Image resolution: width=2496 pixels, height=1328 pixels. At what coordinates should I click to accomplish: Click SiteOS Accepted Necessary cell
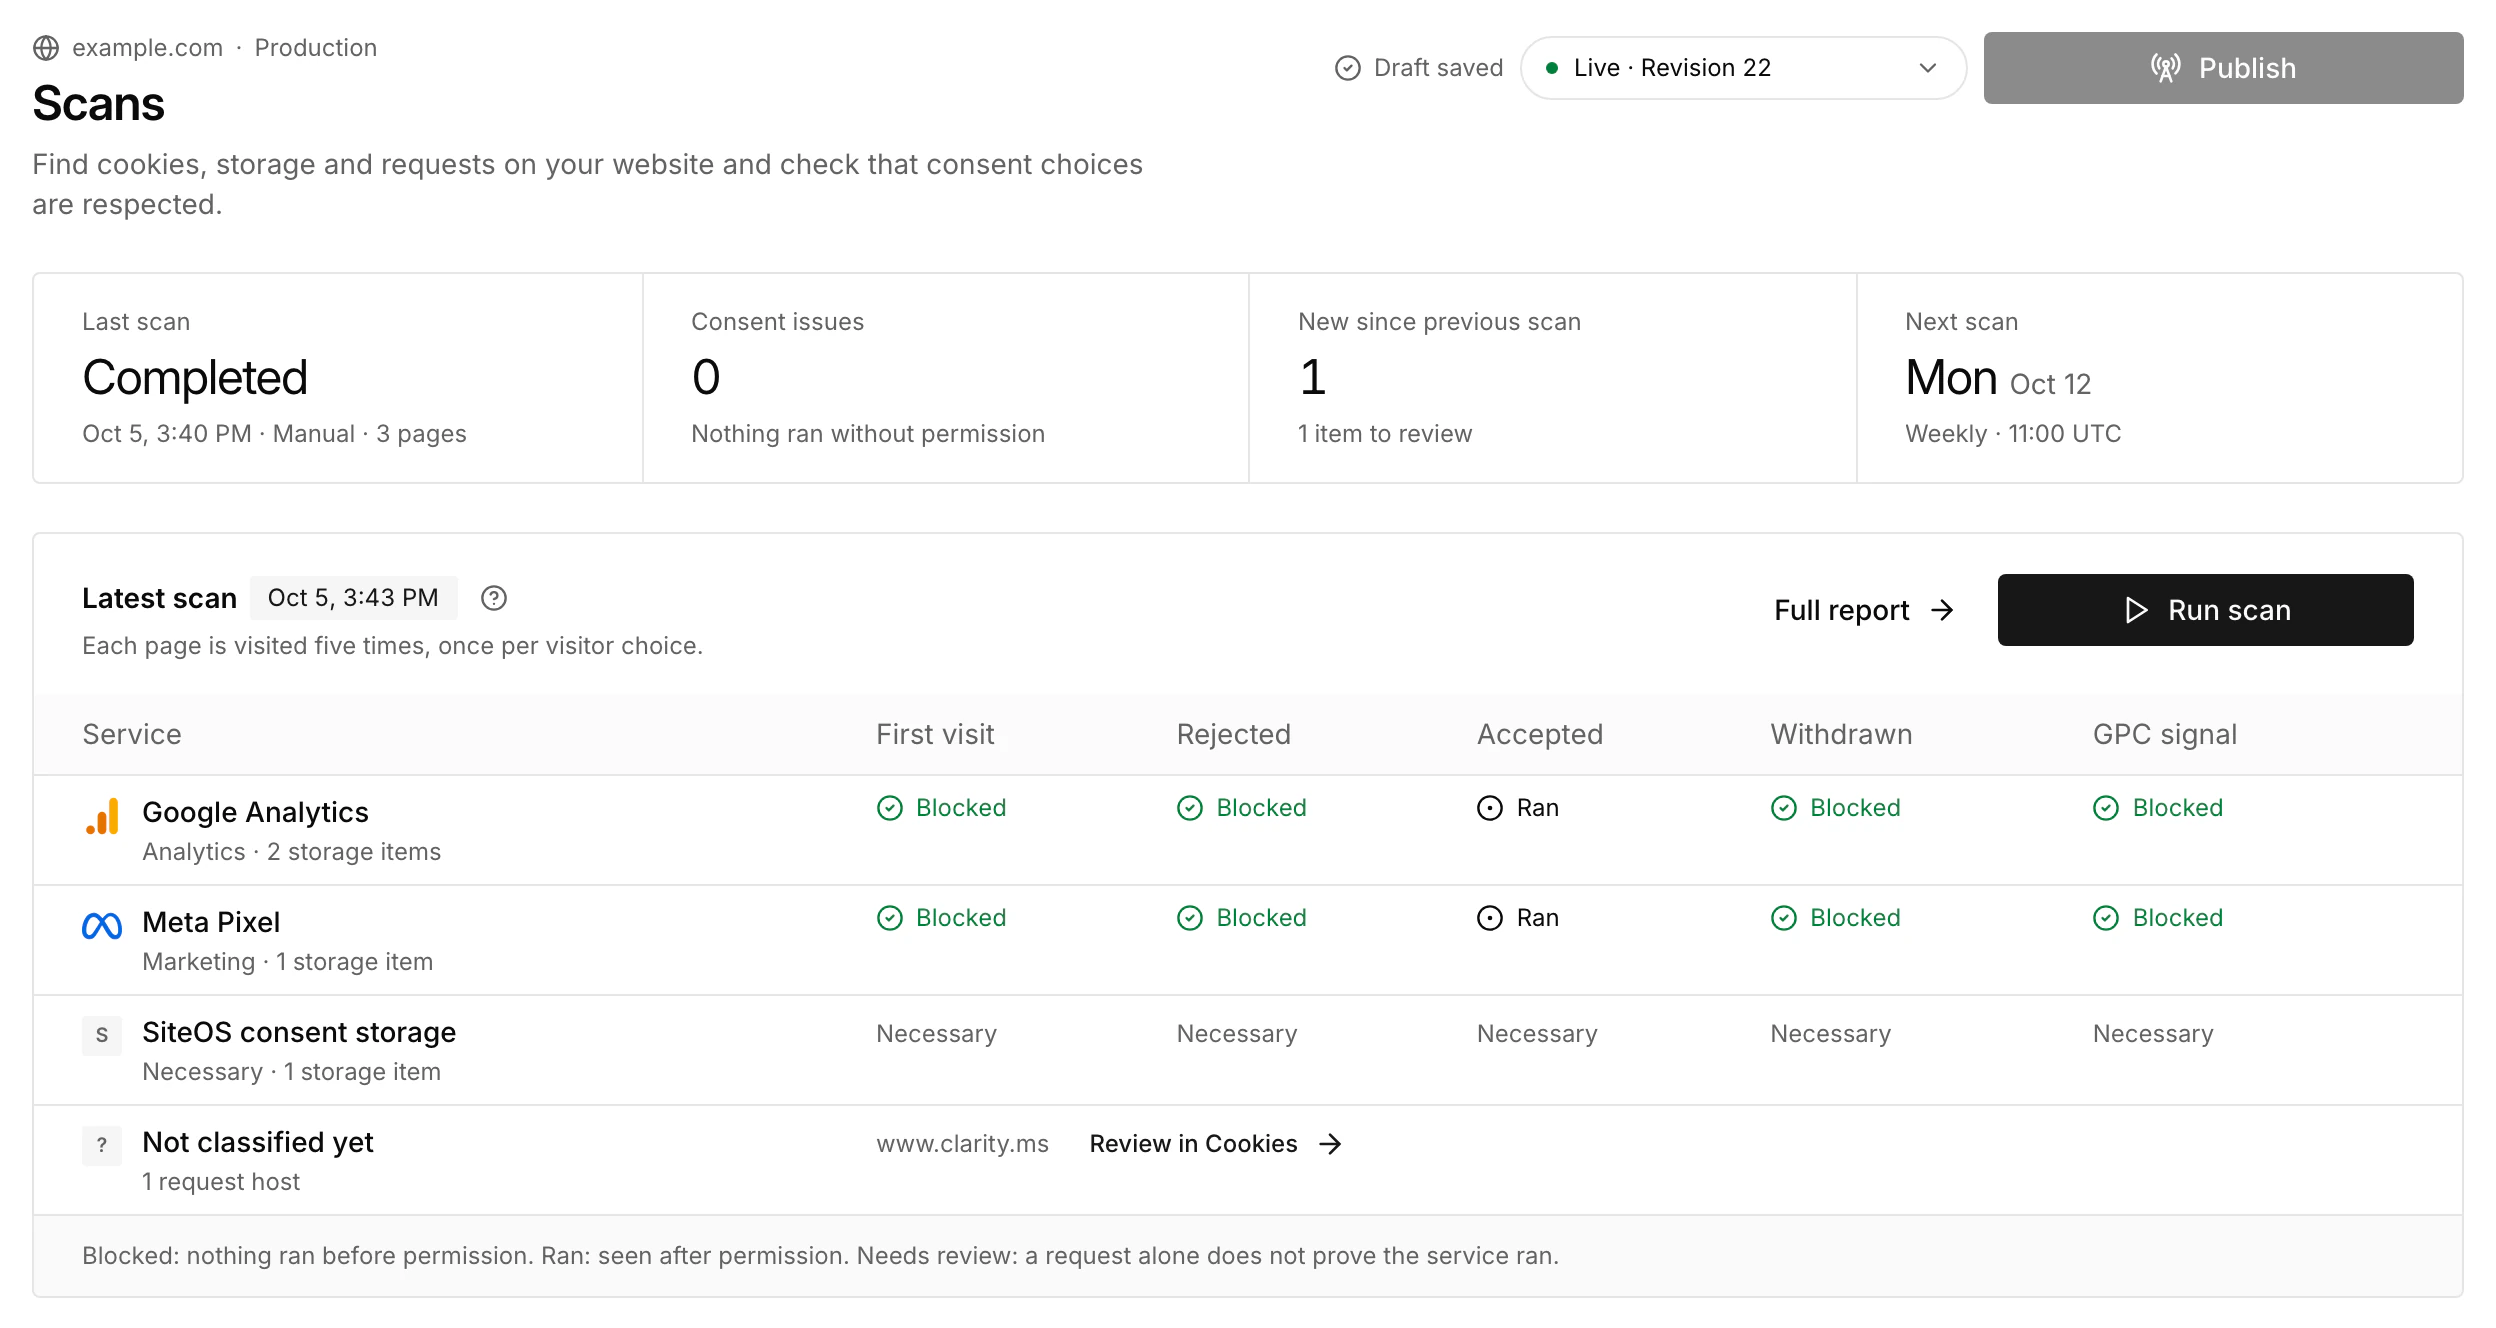1537,1034
